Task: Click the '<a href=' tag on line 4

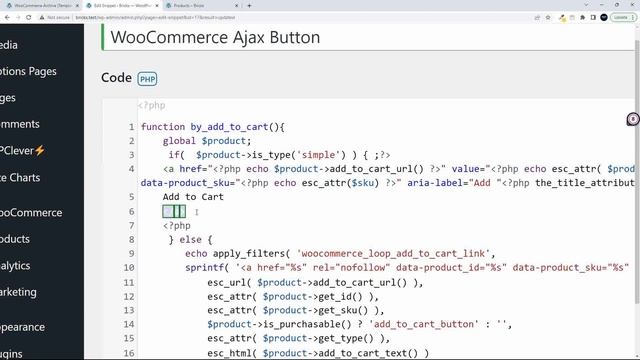Action: pyautogui.click(x=185, y=169)
